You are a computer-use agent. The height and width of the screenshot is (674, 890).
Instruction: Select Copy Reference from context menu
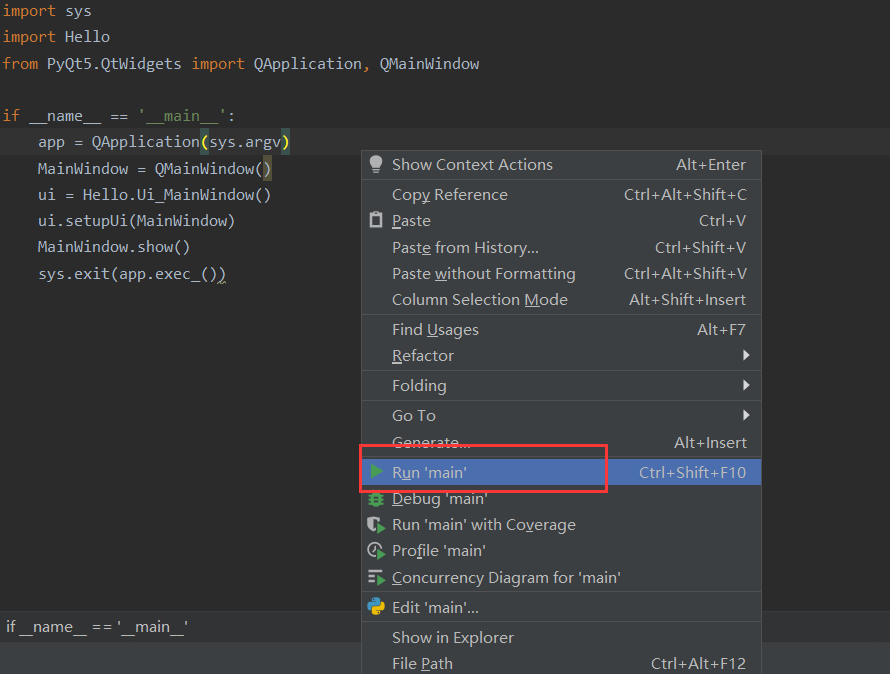[x=449, y=195]
